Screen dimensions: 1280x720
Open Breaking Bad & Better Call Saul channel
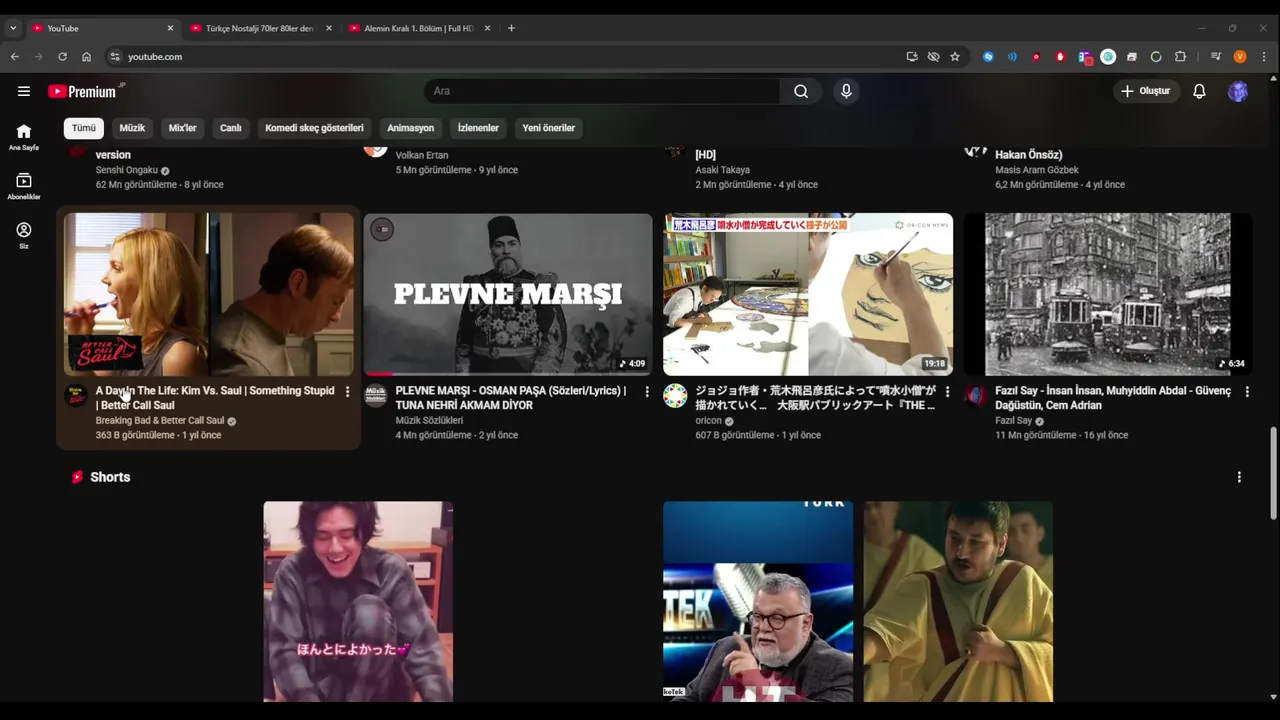160,421
